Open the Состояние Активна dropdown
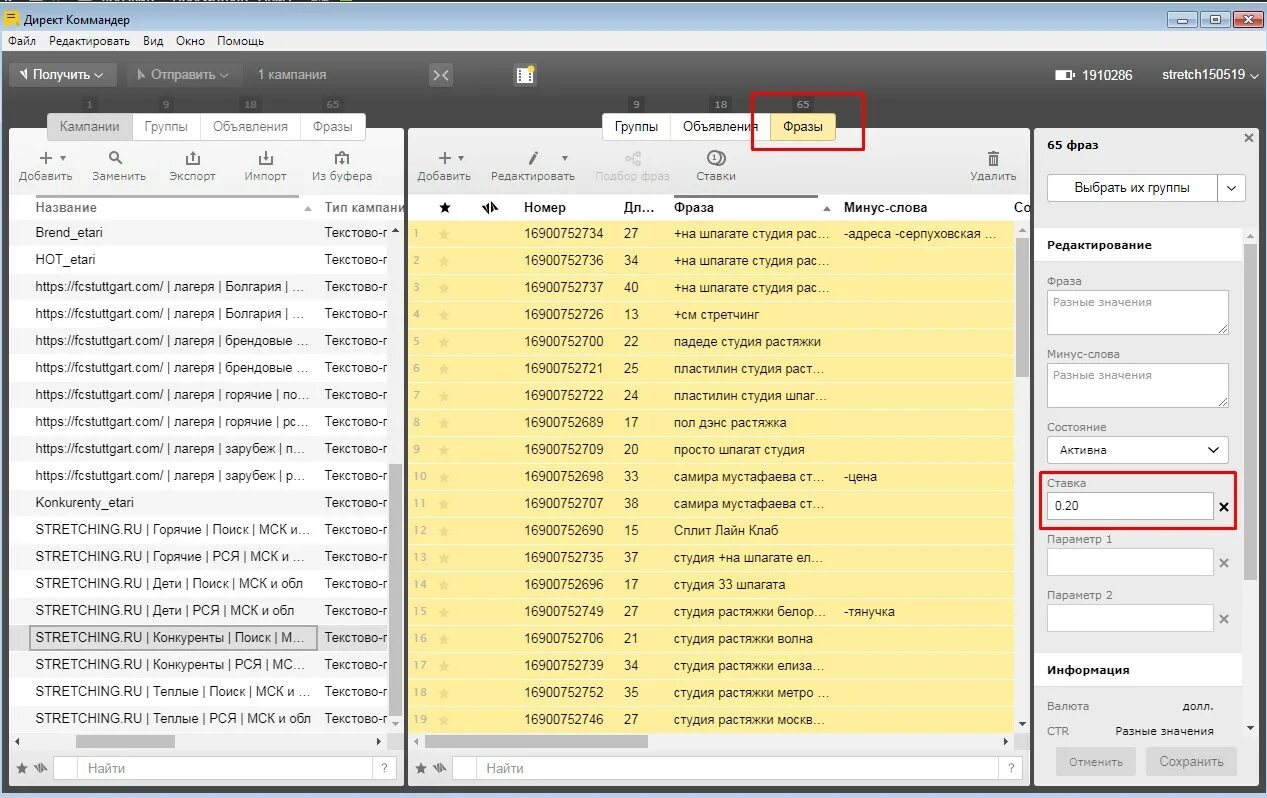 click(1138, 450)
